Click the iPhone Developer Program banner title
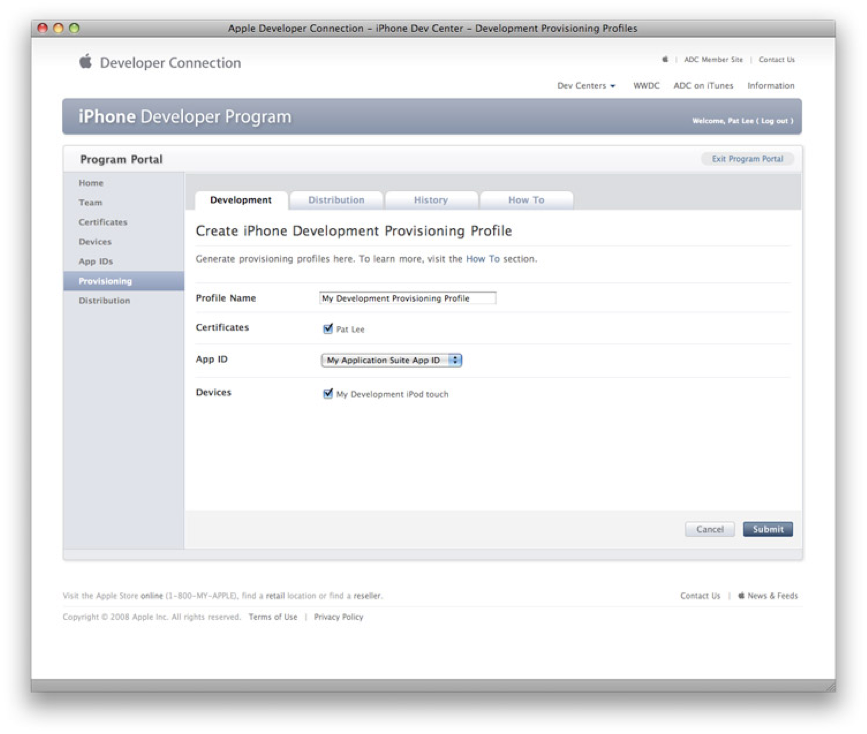The image size is (867, 734). (x=185, y=117)
